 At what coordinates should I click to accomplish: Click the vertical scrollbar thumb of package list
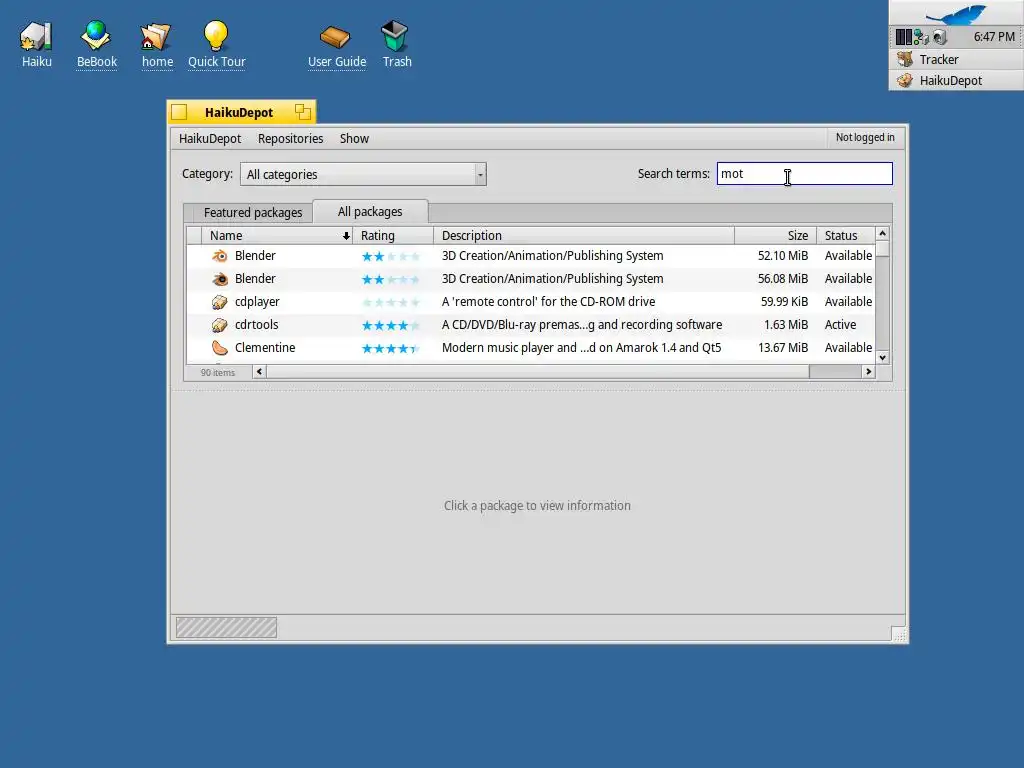pos(882,249)
